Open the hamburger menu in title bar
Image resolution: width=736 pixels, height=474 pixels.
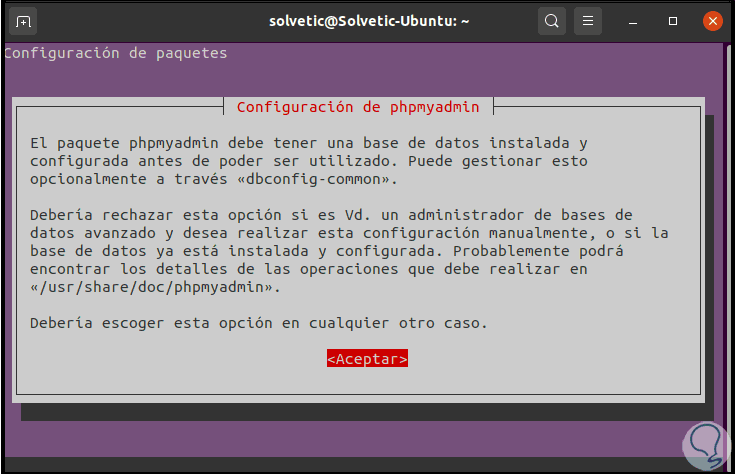(588, 21)
